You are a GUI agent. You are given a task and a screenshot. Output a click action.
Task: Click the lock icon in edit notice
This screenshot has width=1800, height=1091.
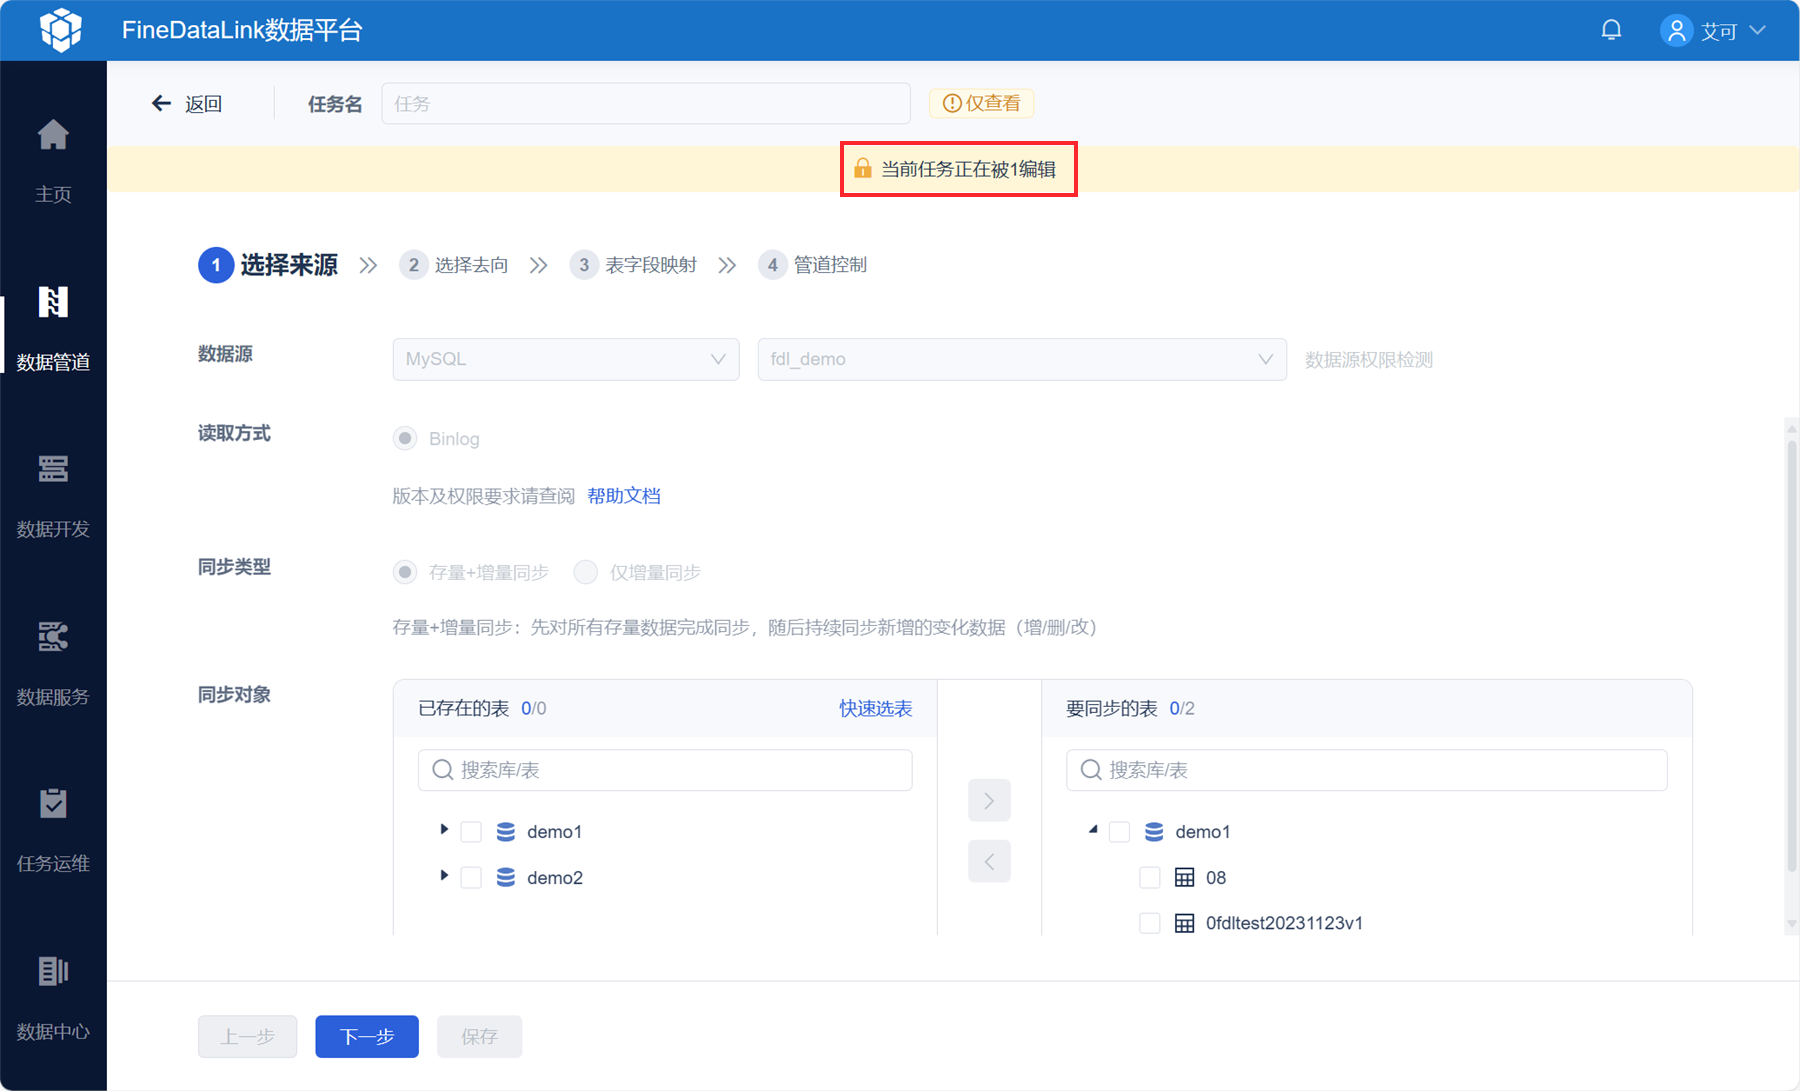pyautogui.click(x=862, y=168)
